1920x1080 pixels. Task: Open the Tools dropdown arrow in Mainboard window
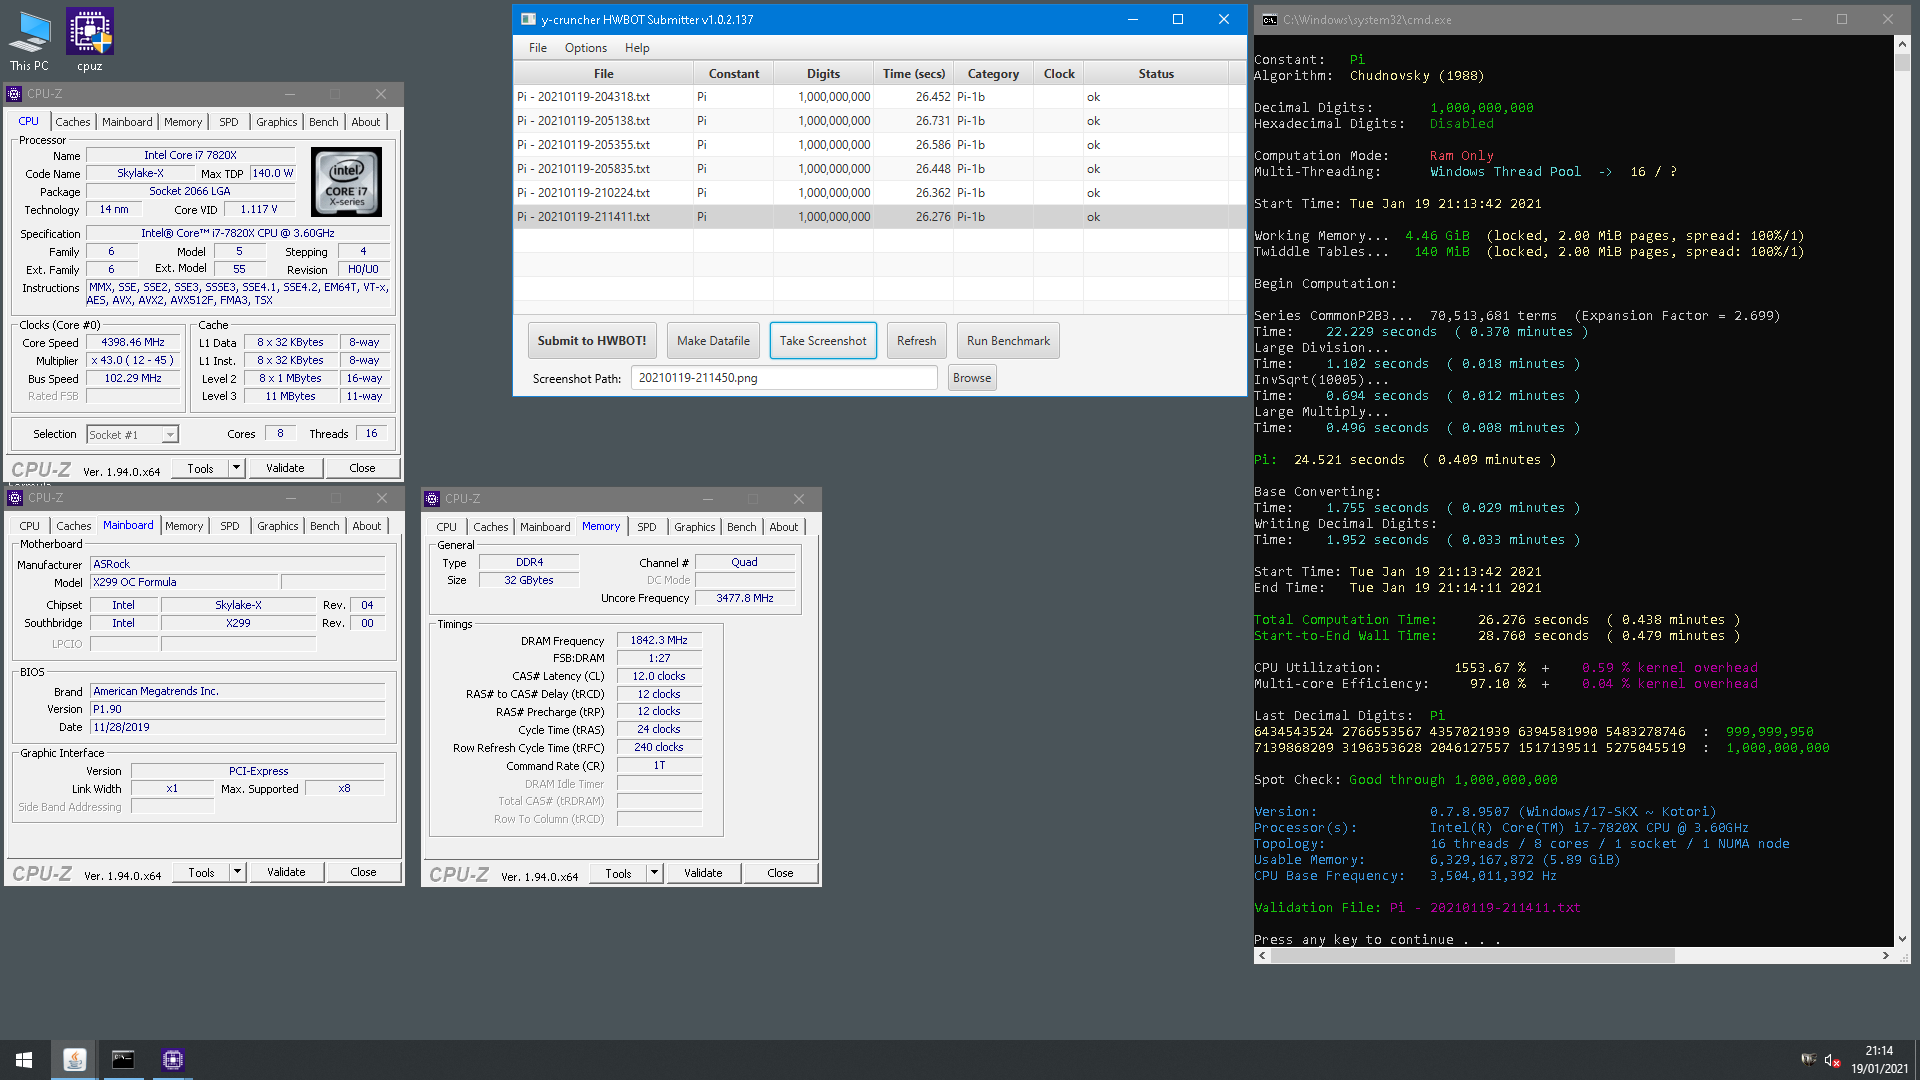[238, 872]
